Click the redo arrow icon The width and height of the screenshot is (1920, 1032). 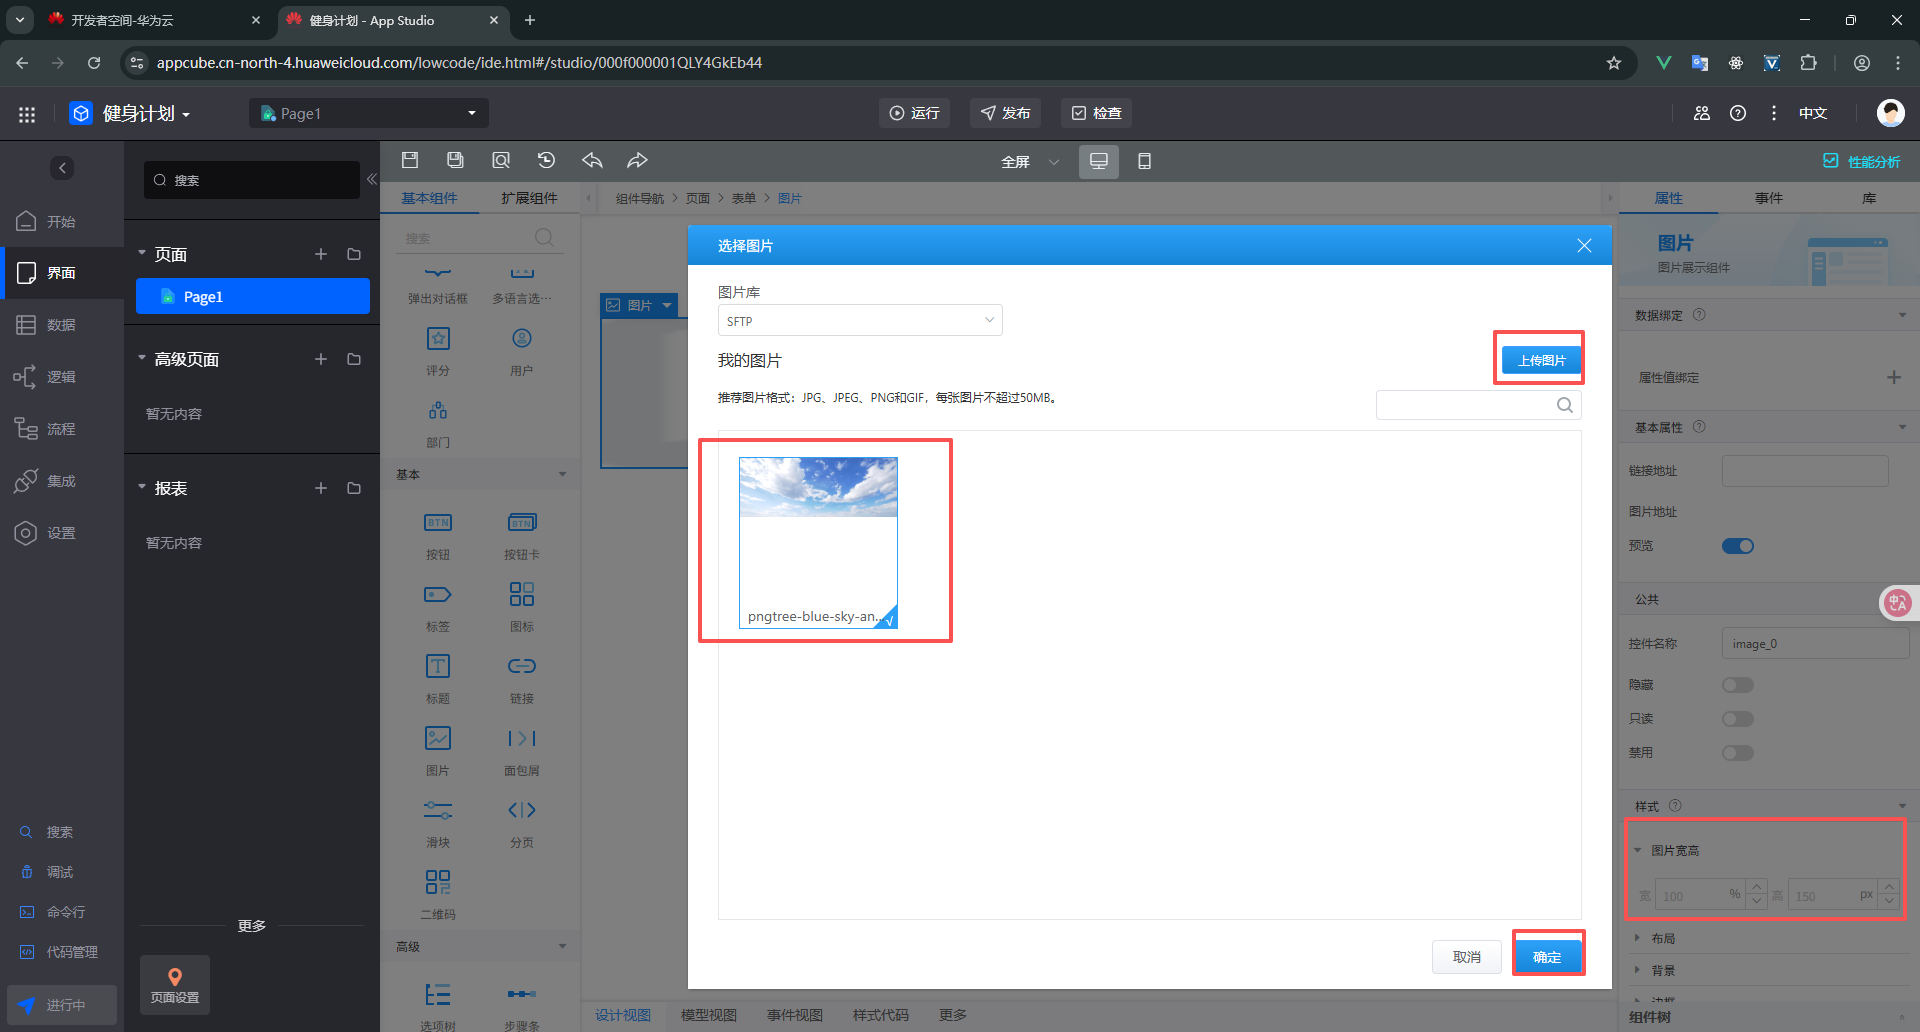(x=637, y=160)
